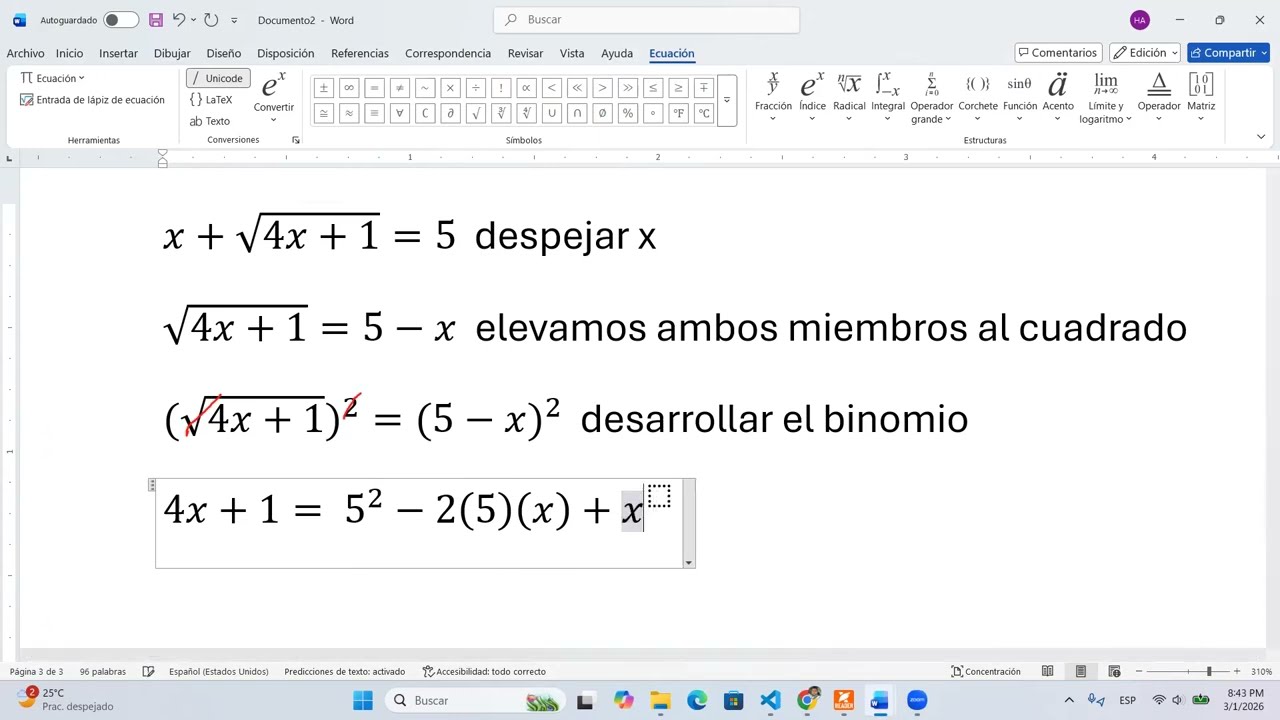The height and width of the screenshot is (720, 1280).
Task: Click Entrada de lápiz de ecuación
Action: click(x=92, y=100)
